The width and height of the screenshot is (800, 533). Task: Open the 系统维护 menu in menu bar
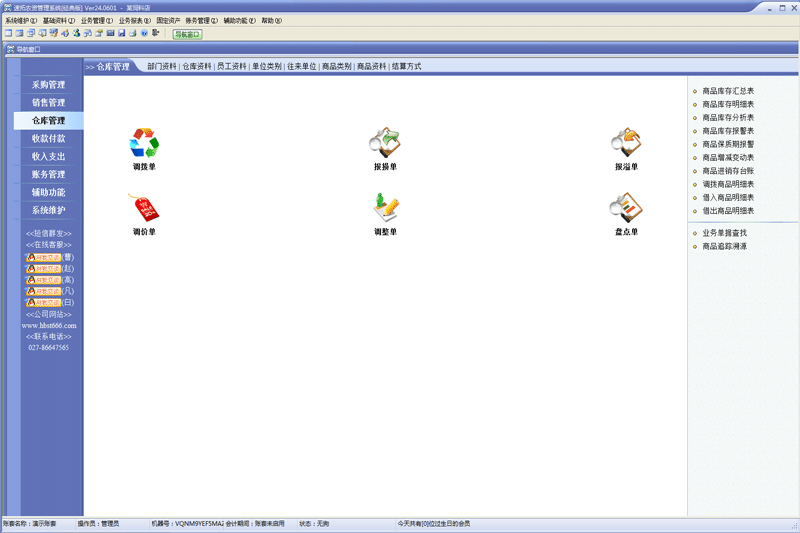[21, 21]
